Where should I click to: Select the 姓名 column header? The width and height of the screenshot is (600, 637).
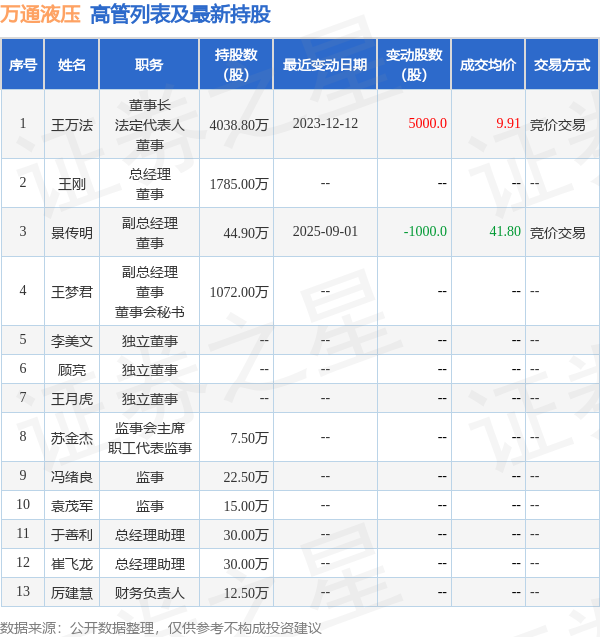71,65
